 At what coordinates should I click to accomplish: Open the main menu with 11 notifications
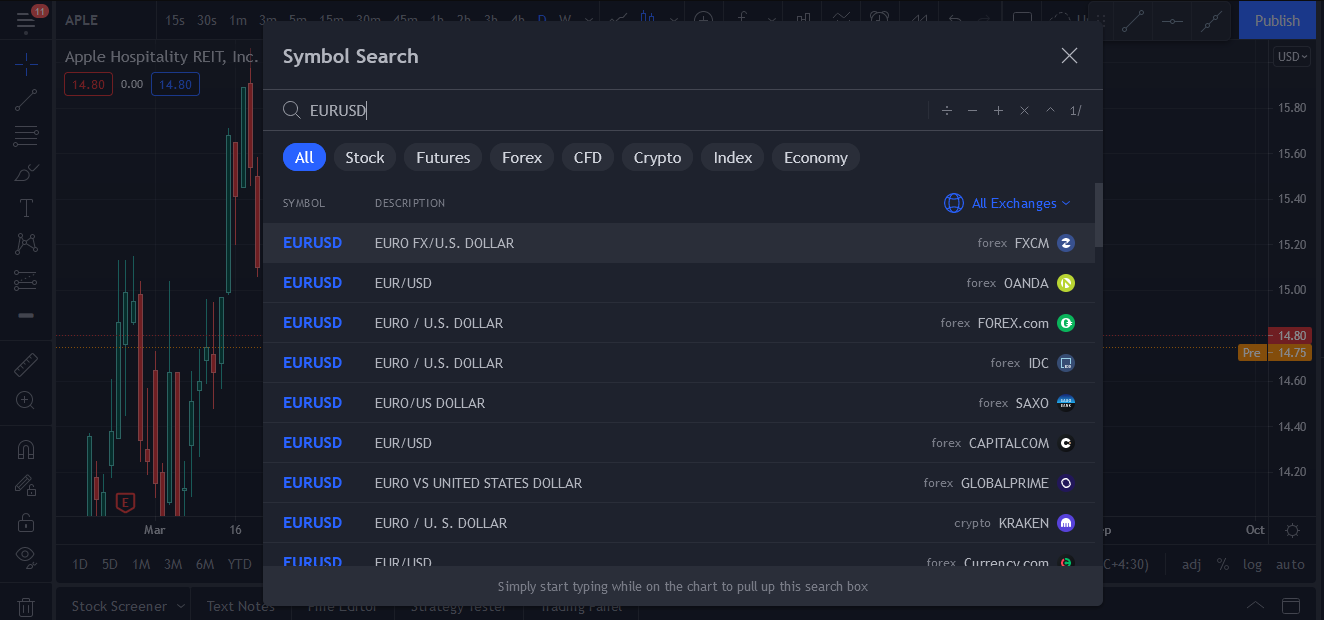(26, 20)
